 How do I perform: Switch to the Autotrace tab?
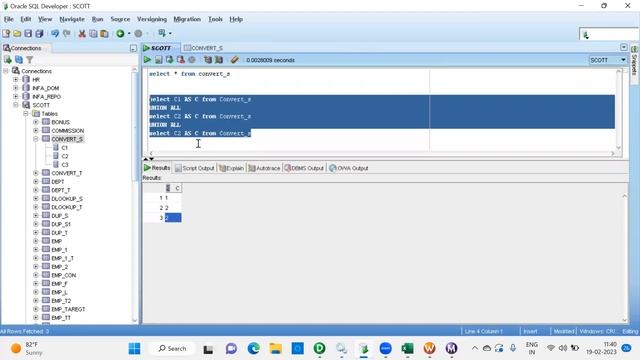[264, 168]
